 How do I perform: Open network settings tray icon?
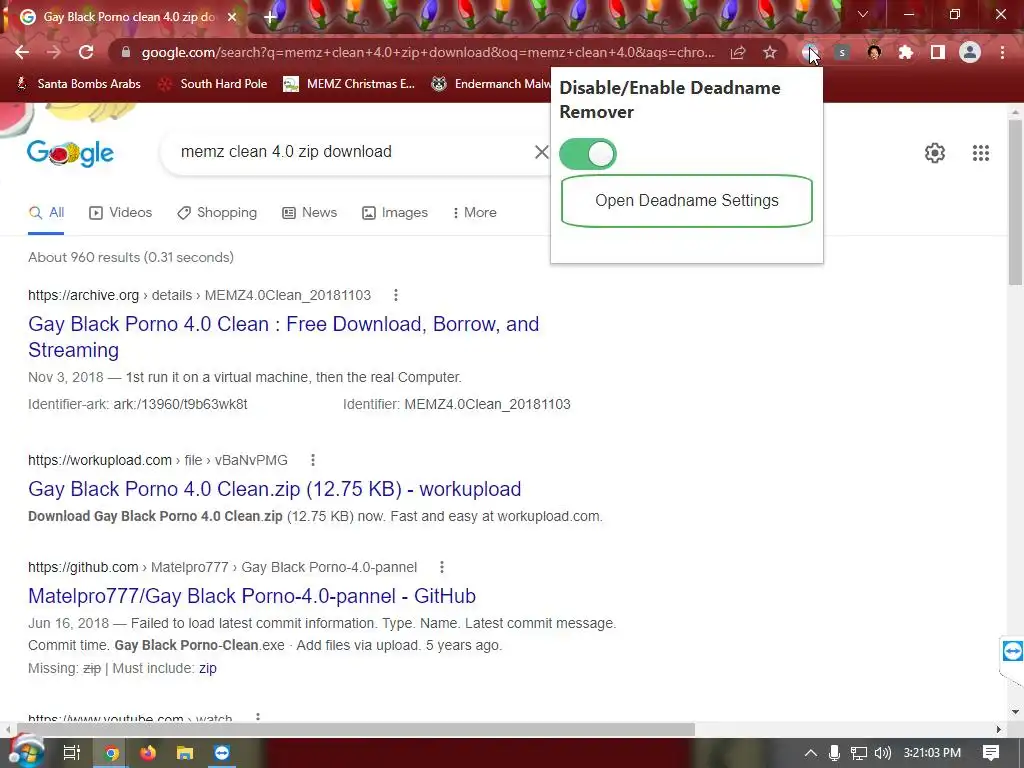point(859,753)
